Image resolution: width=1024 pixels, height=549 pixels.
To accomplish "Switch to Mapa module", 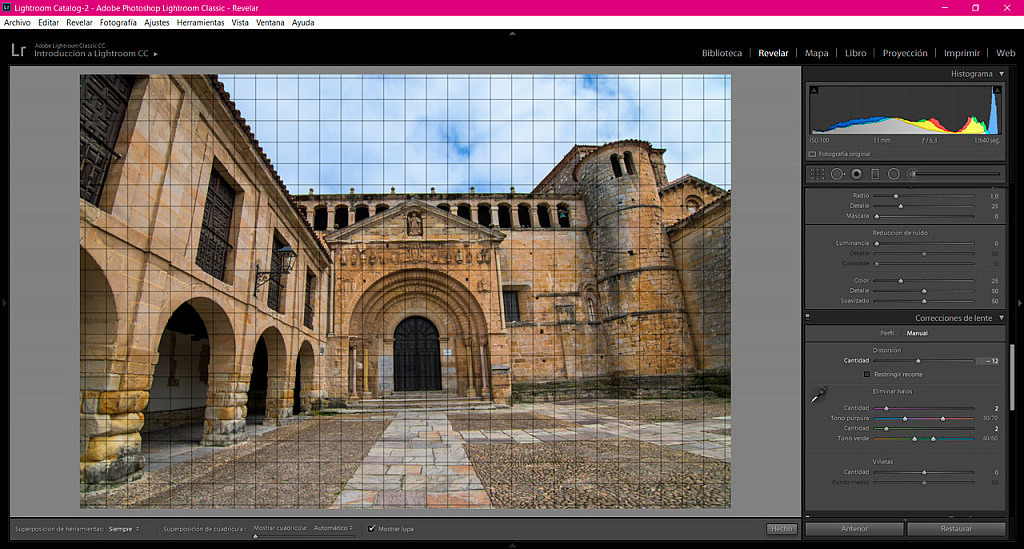I will [816, 53].
